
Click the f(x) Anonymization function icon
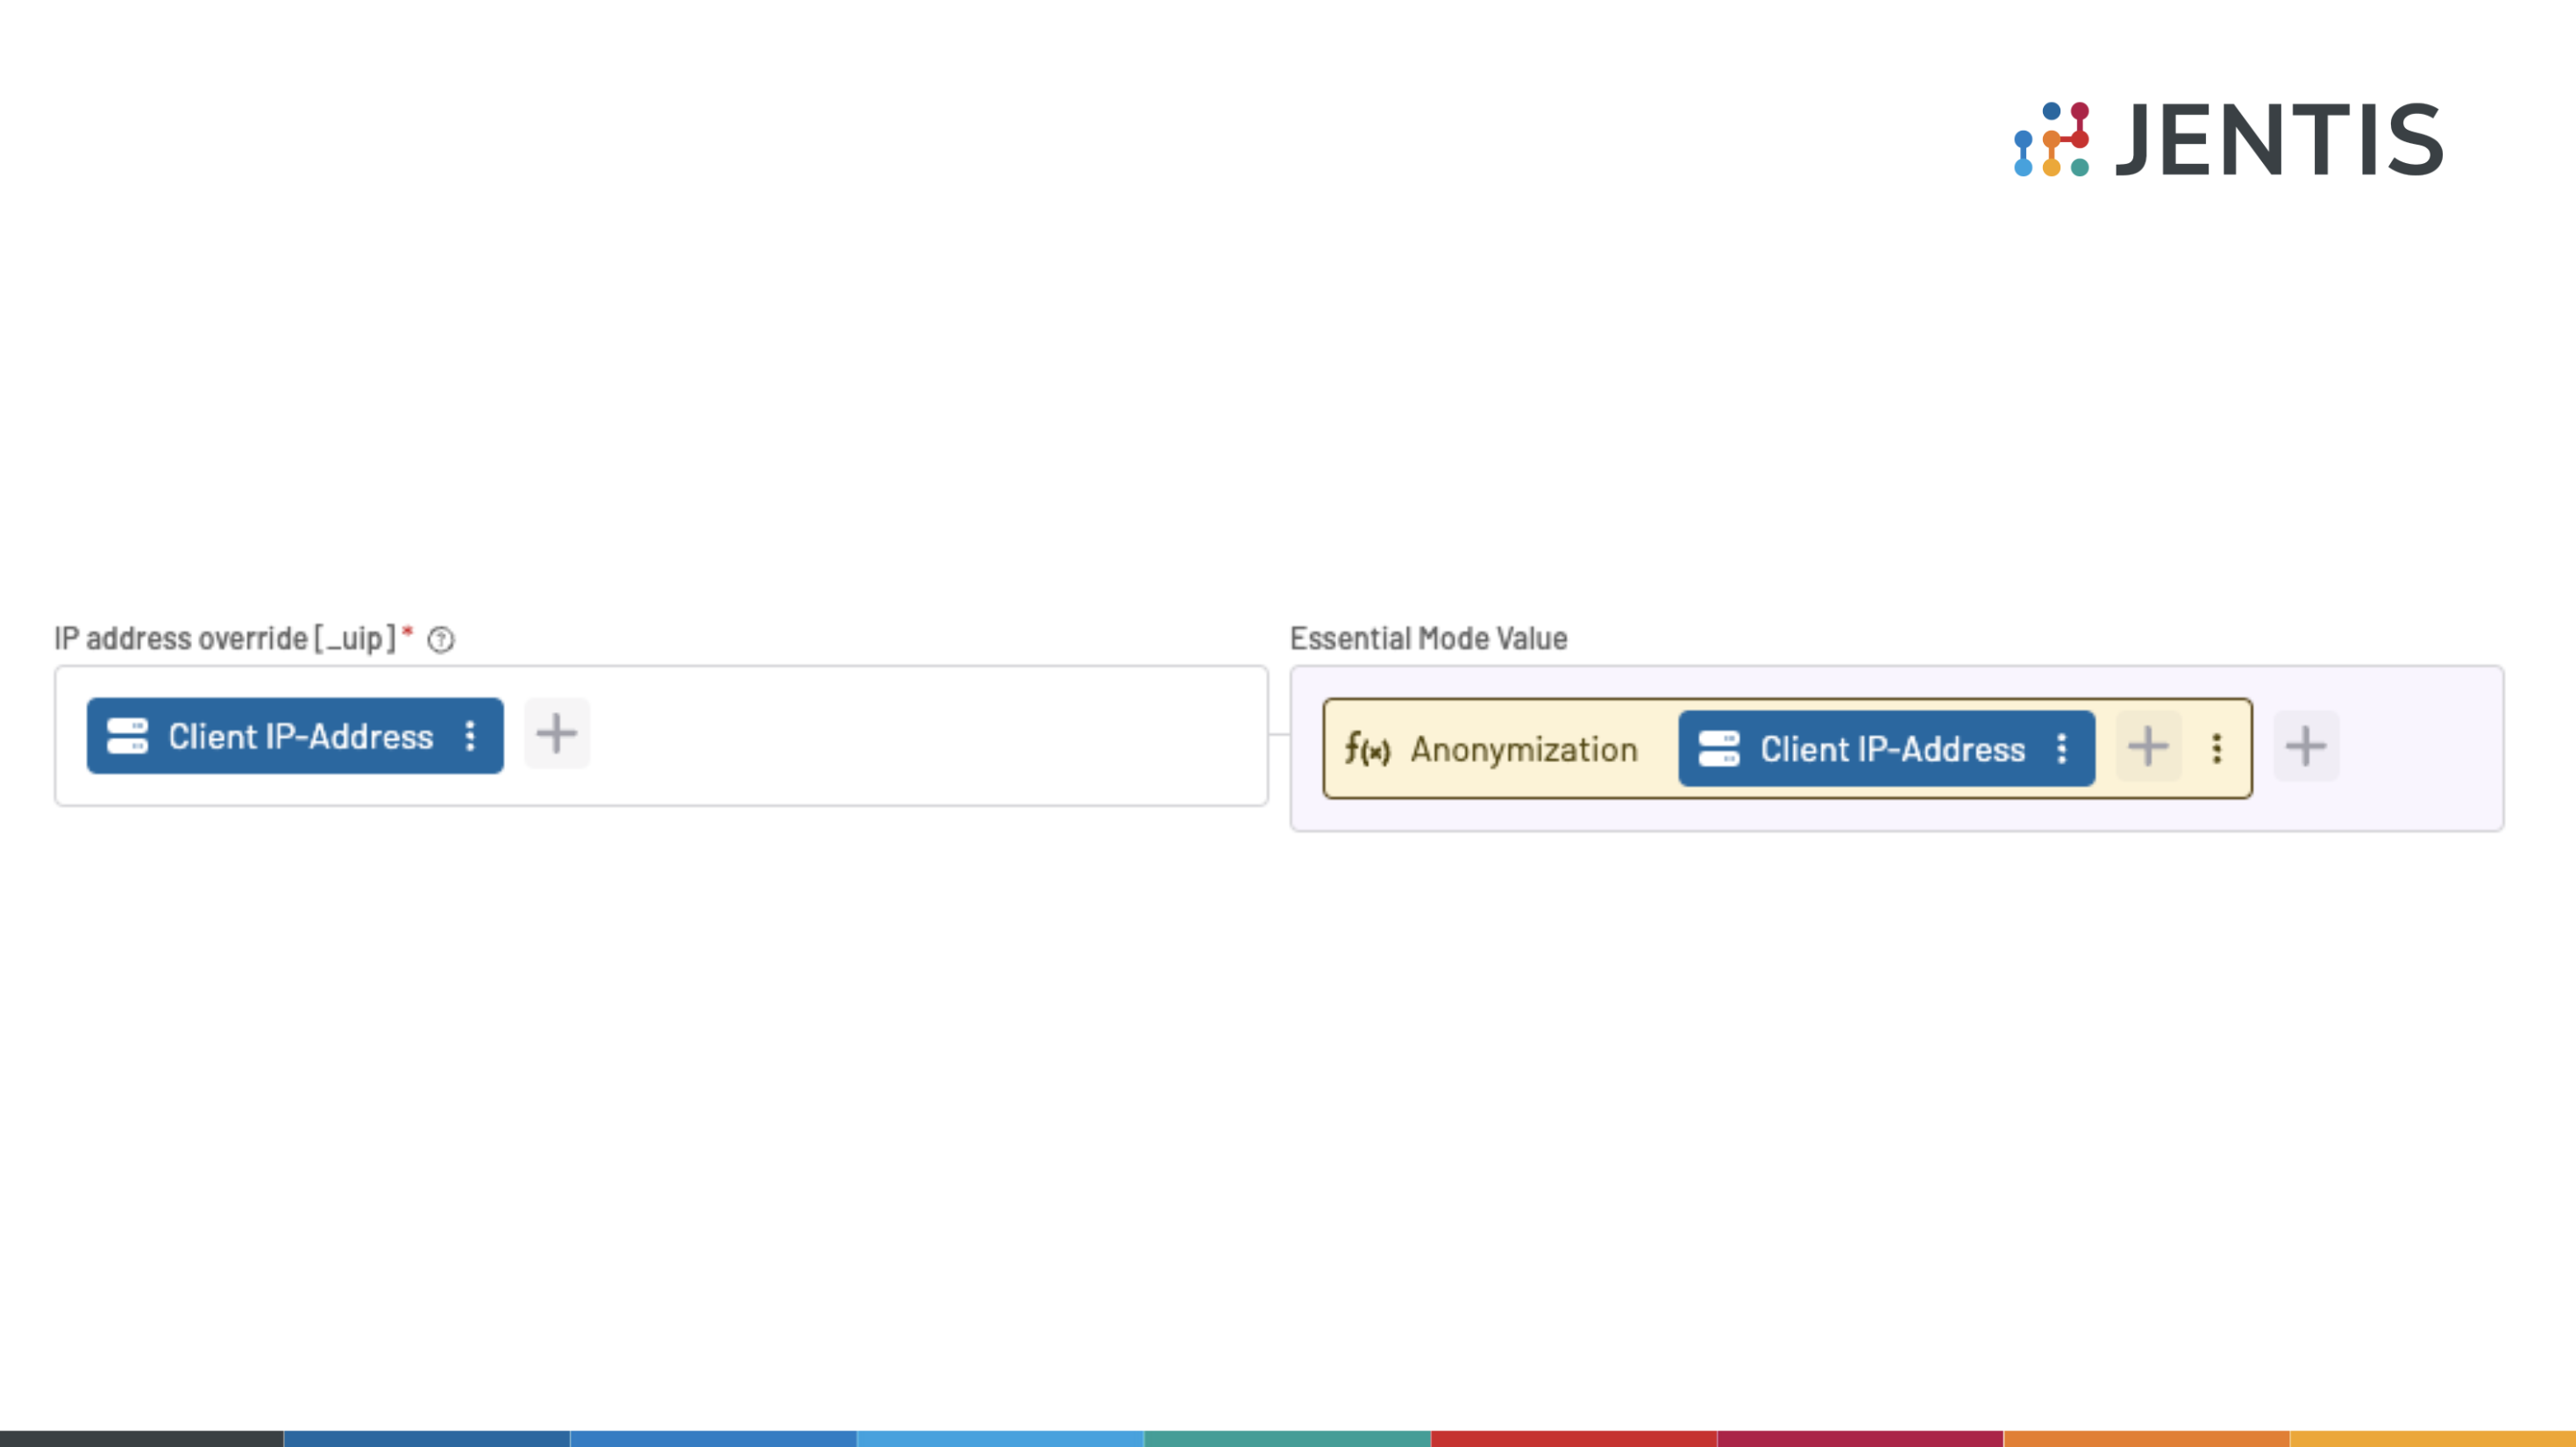(x=1367, y=749)
